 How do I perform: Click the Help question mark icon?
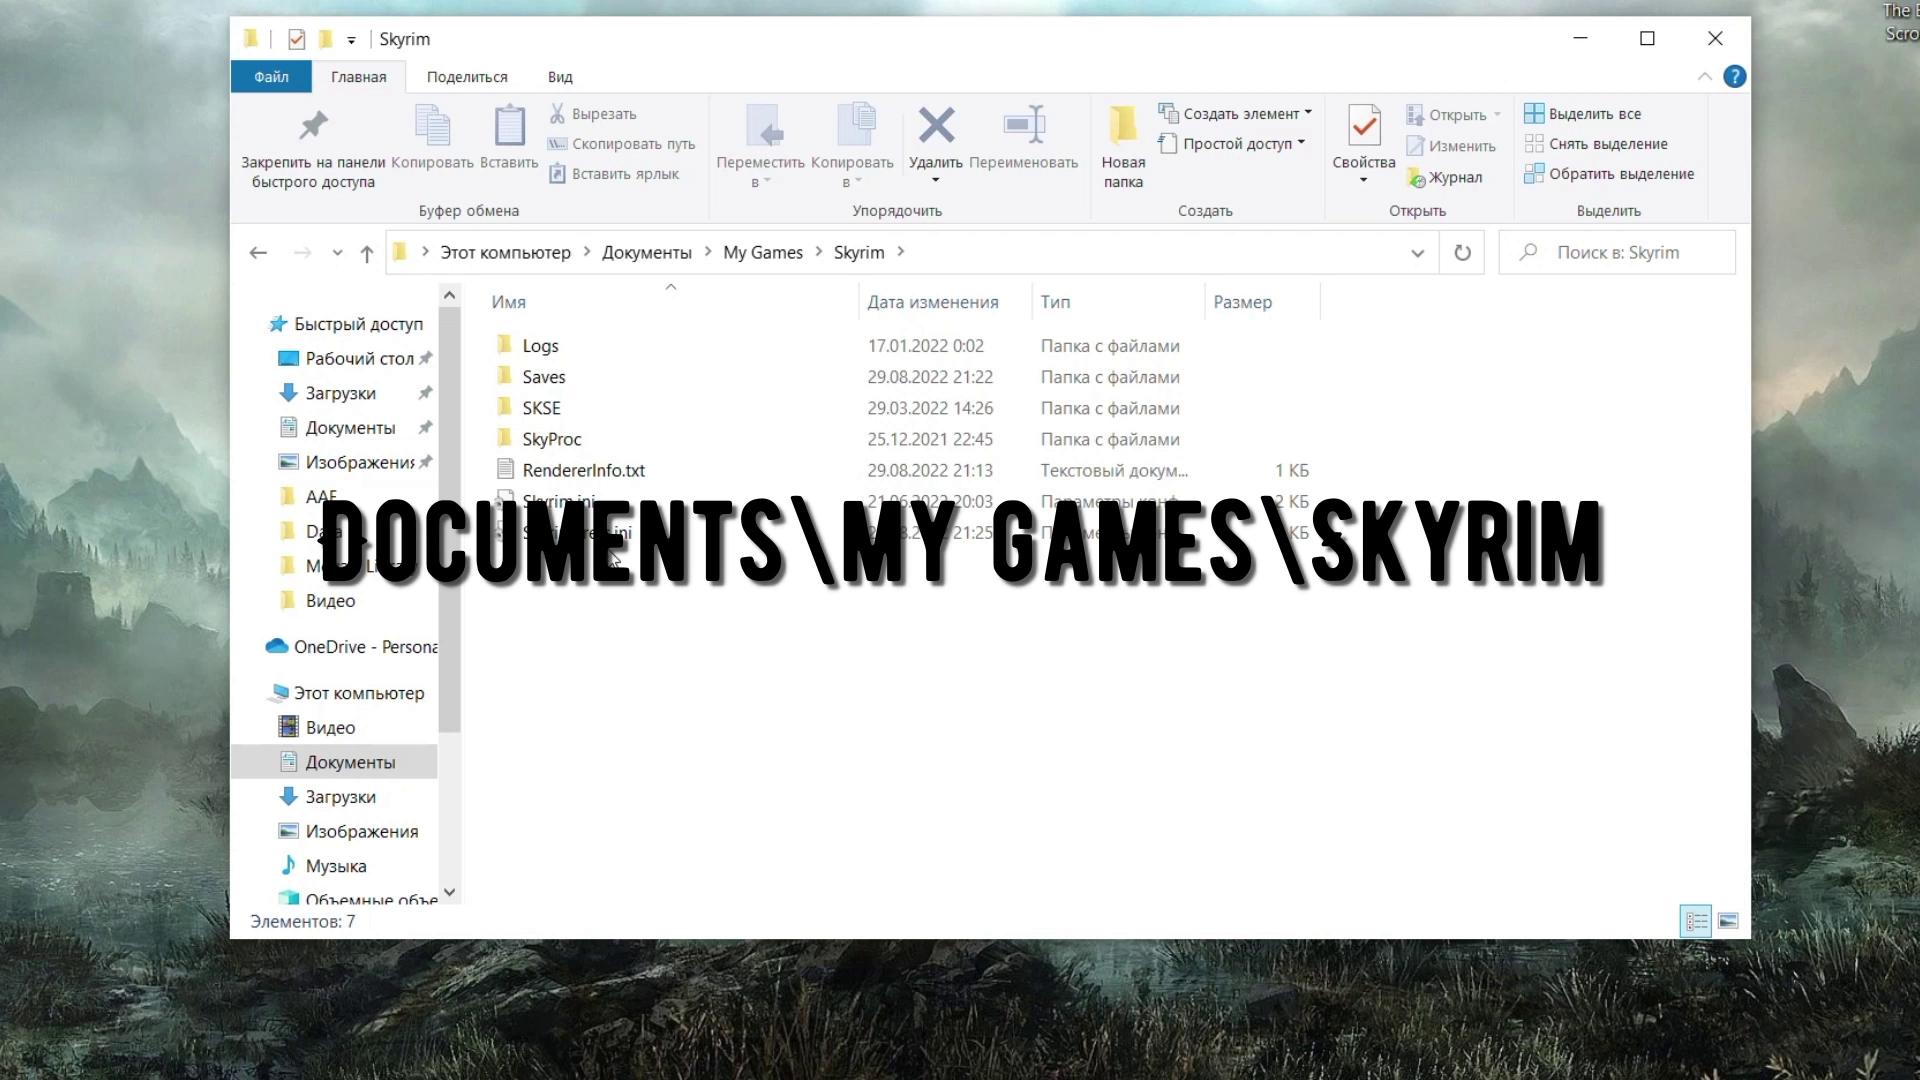pyautogui.click(x=1735, y=77)
